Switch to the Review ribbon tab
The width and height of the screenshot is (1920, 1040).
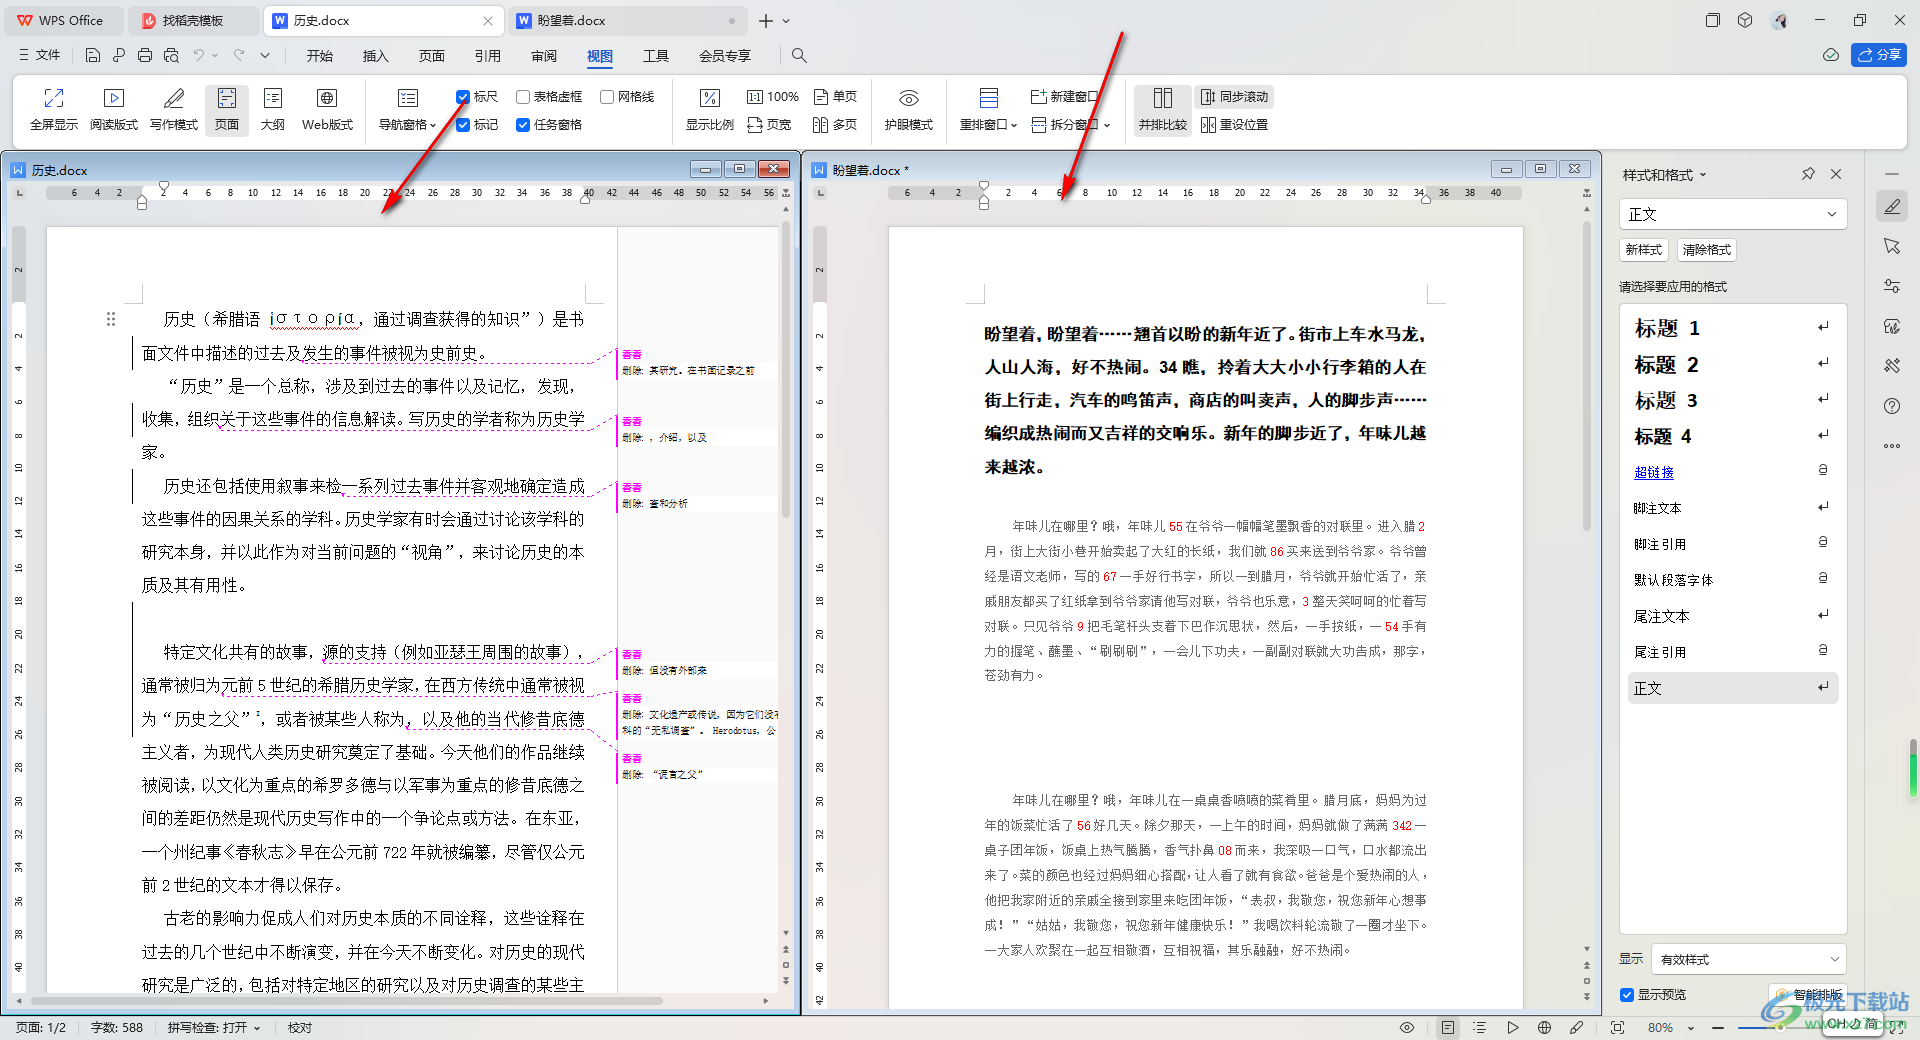pyautogui.click(x=544, y=55)
